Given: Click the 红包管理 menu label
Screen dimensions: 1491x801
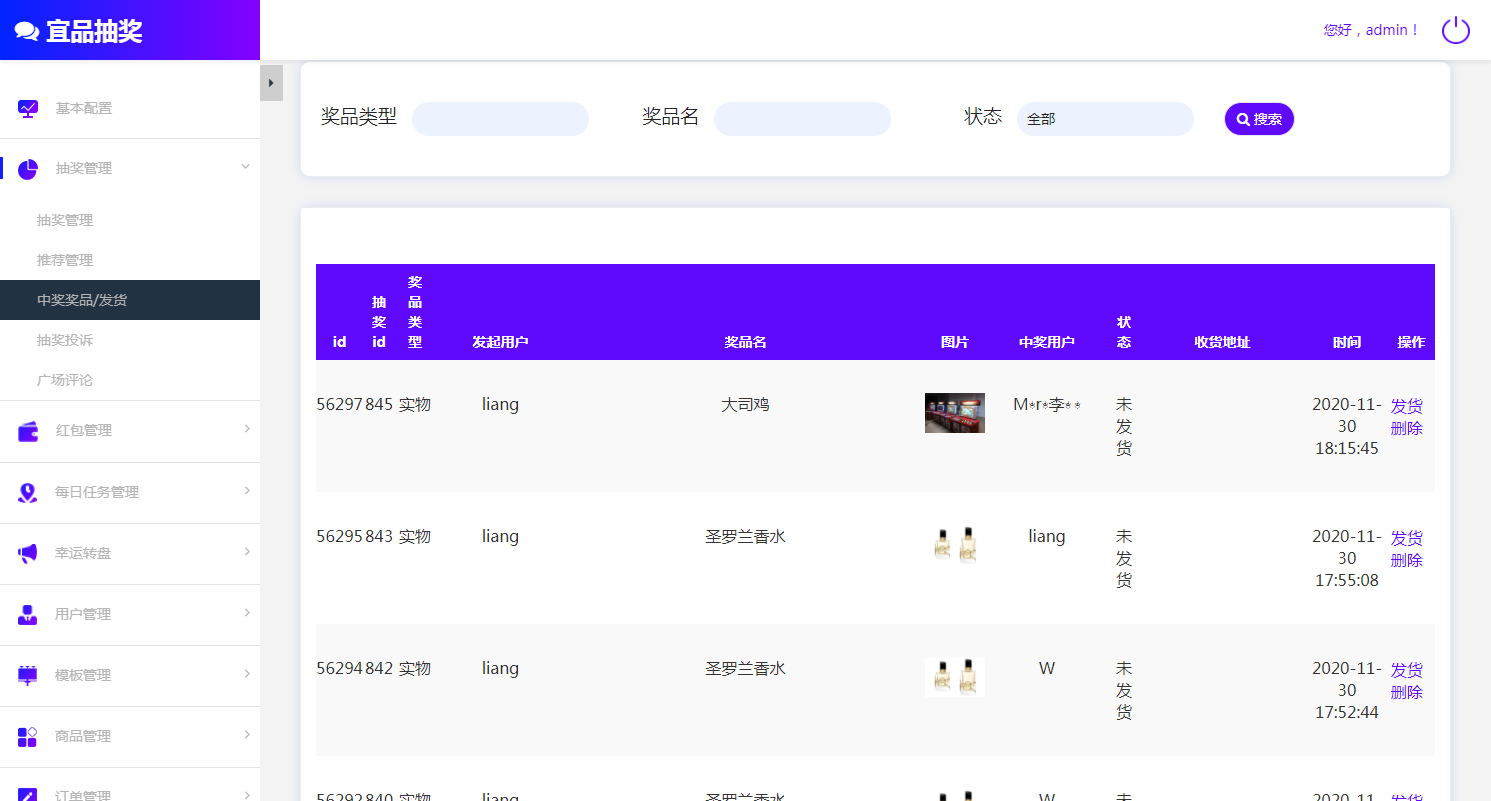Looking at the screenshot, I should (84, 431).
